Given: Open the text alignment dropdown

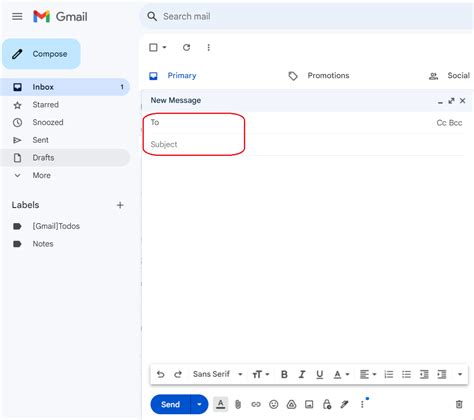Looking at the screenshot, I should point(368,375).
